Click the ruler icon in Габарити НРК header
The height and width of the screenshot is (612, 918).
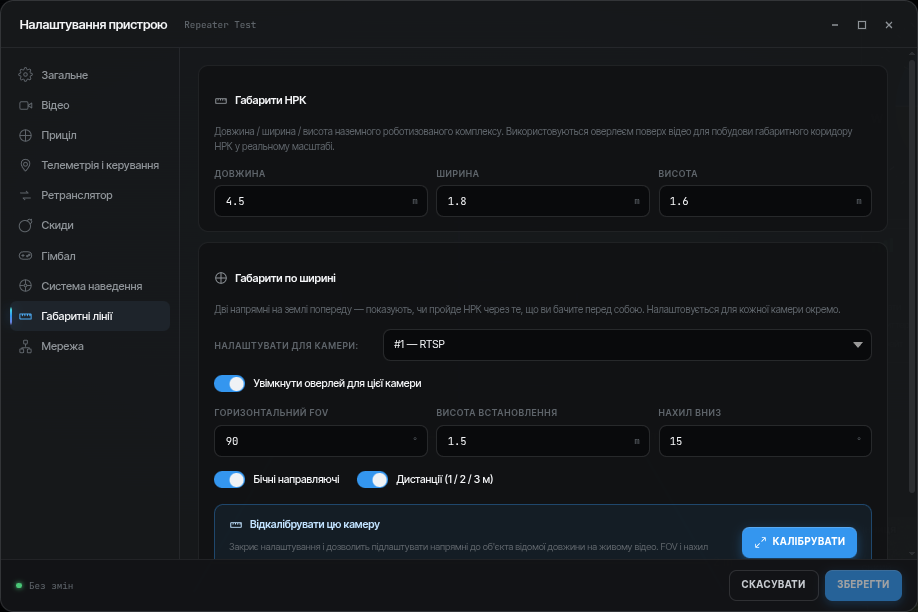point(221,101)
